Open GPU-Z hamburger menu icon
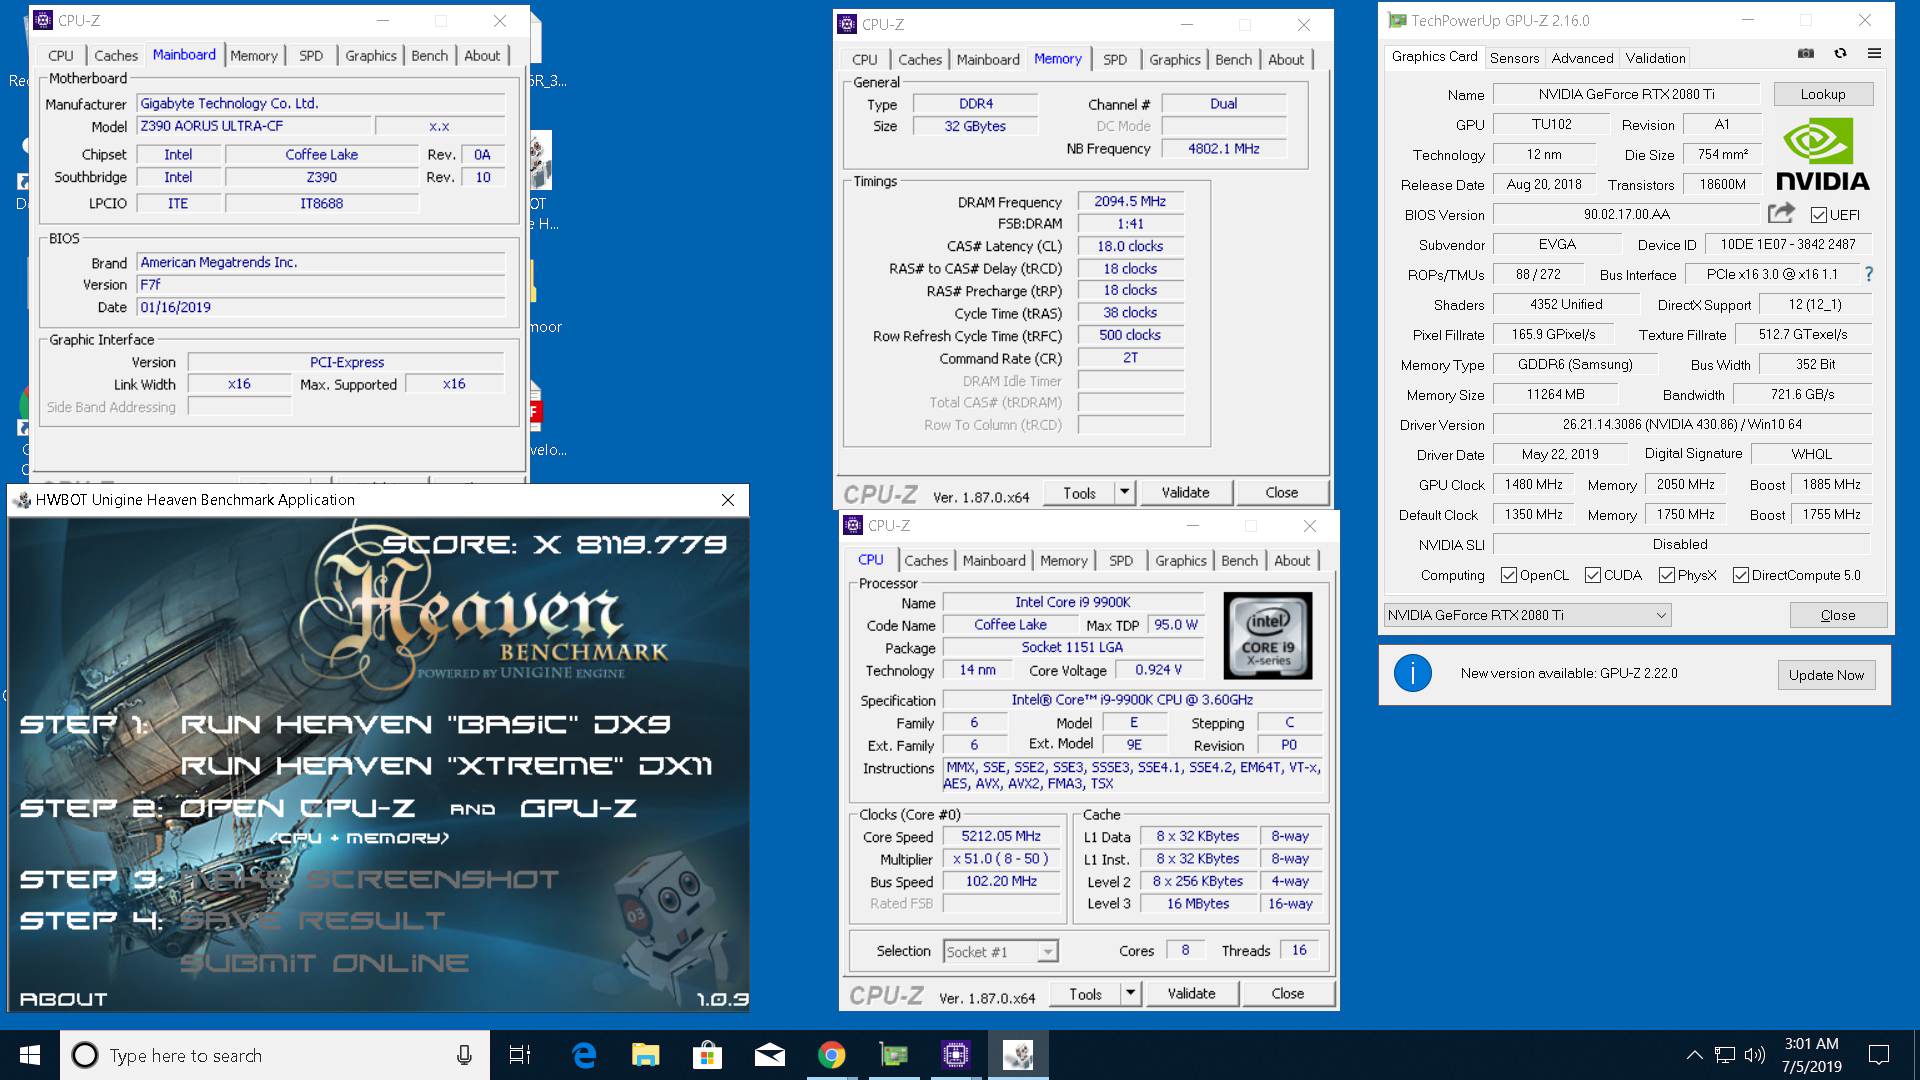 1874,54
